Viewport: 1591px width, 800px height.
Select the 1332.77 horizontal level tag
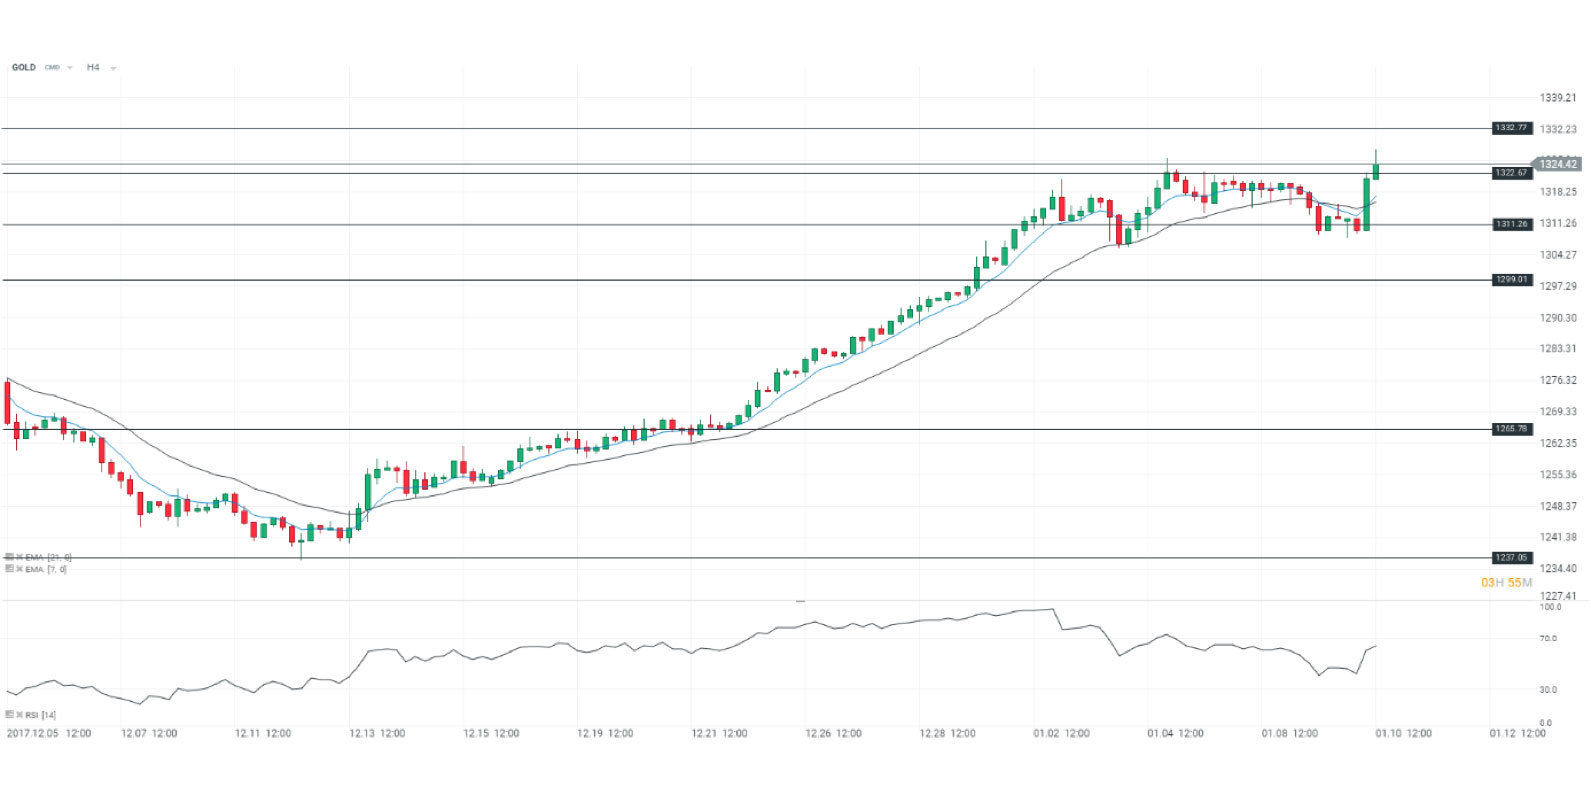(x=1511, y=128)
